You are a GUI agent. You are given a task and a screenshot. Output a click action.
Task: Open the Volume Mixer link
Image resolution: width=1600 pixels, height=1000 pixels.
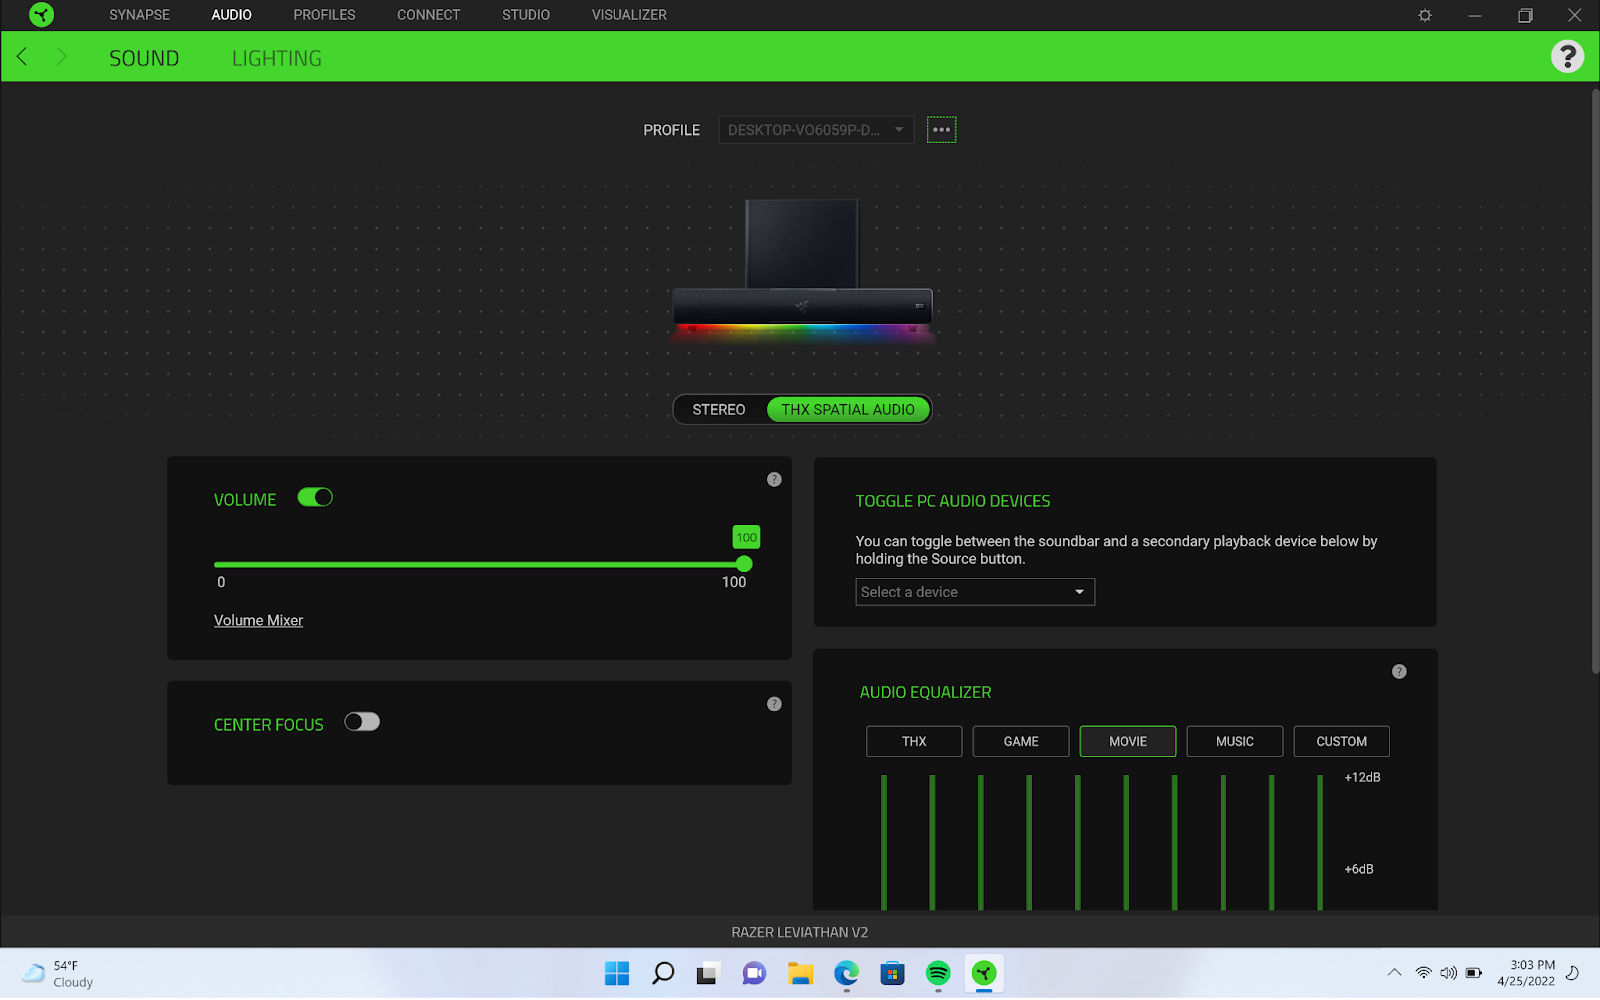tap(258, 621)
